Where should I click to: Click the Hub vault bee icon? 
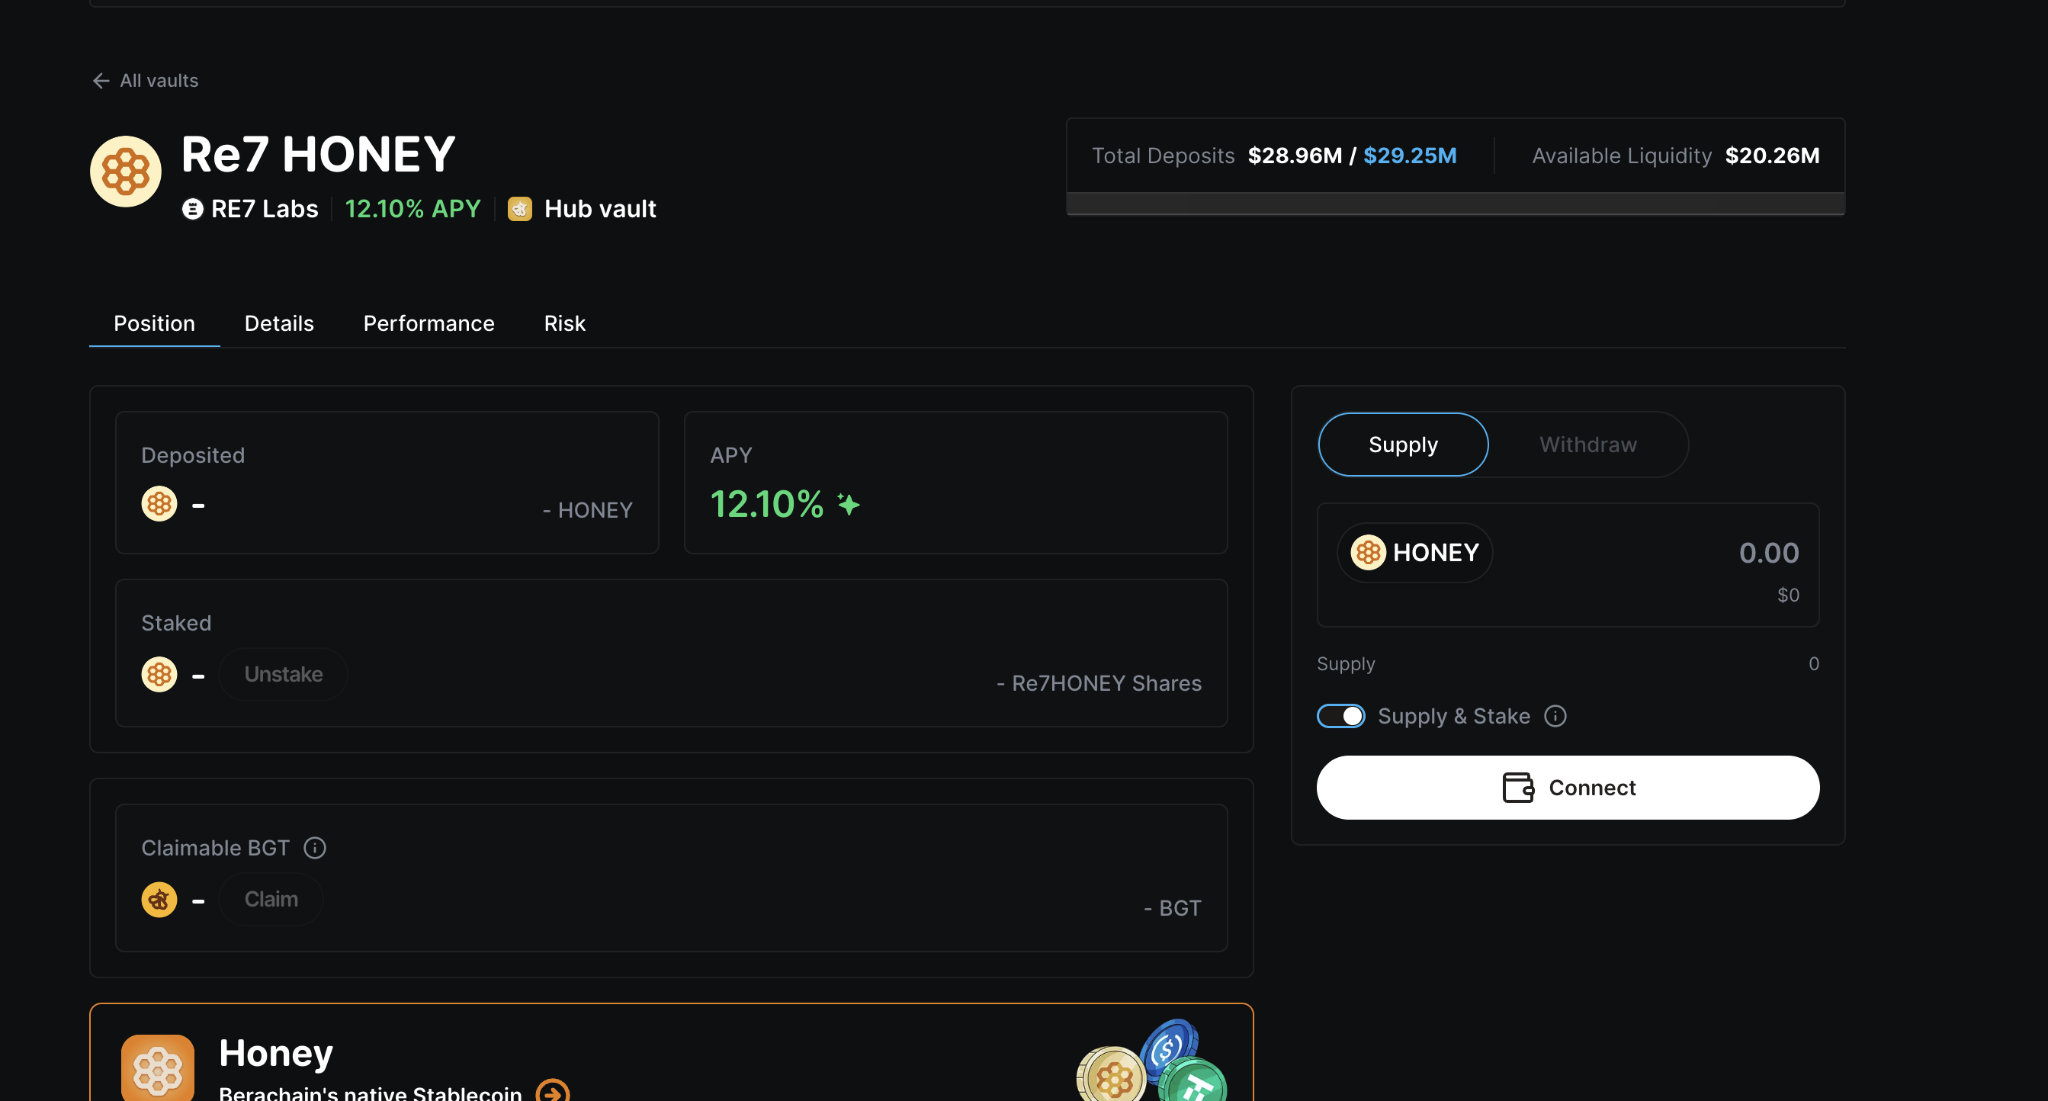[x=520, y=209]
